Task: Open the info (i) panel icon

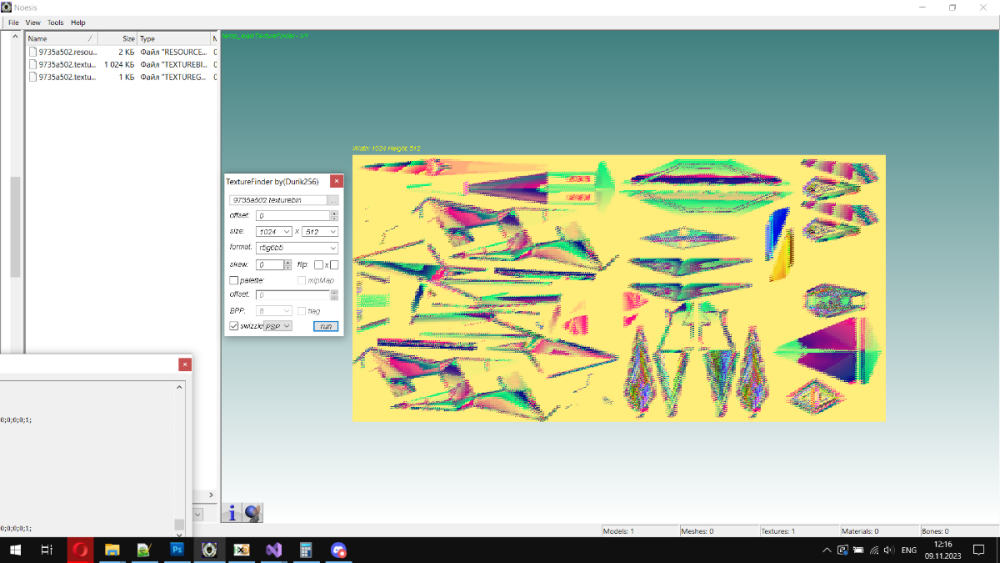Action: (232, 513)
